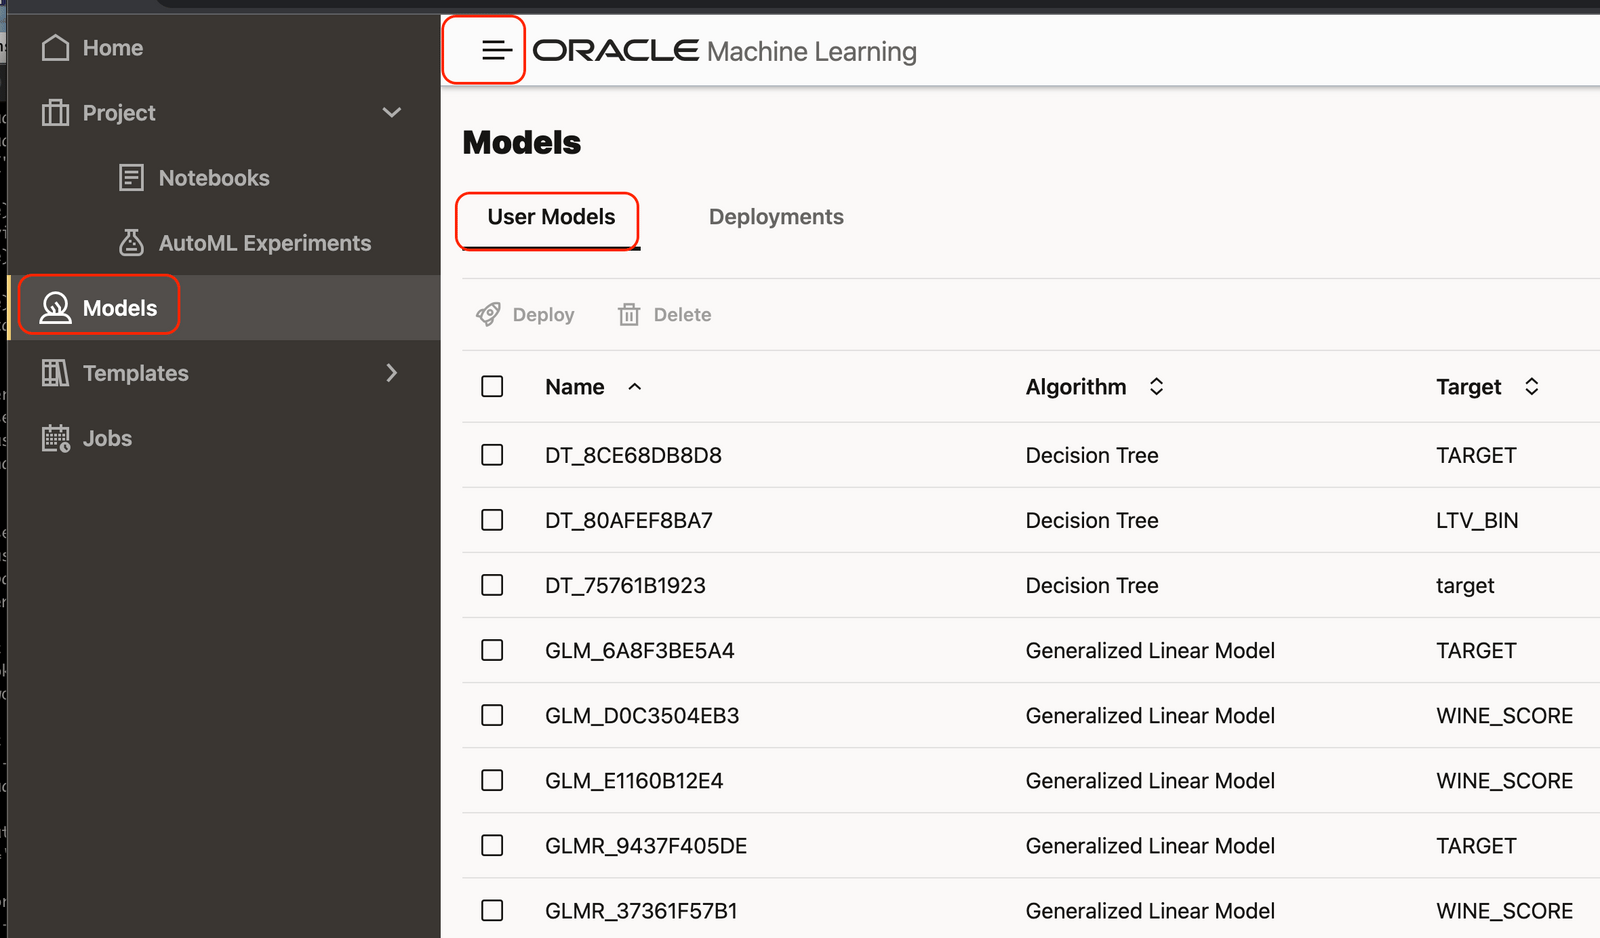This screenshot has width=1600, height=938.
Task: Check the select-all checkbox in table header
Action: click(x=492, y=386)
